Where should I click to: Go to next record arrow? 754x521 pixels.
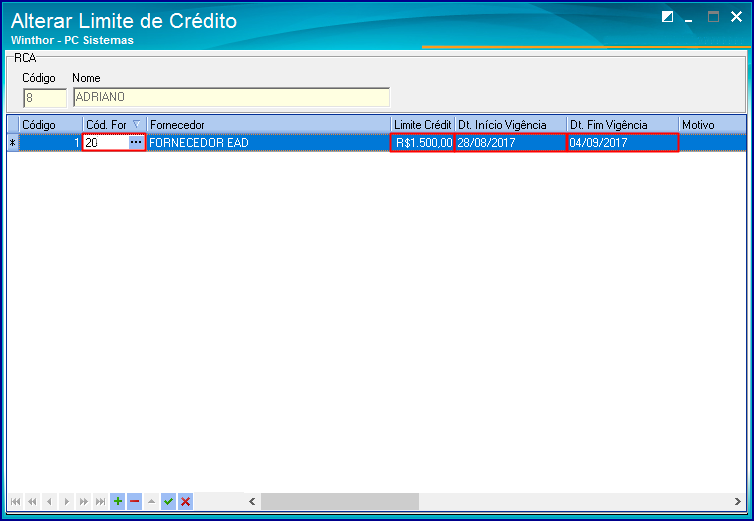coord(66,502)
